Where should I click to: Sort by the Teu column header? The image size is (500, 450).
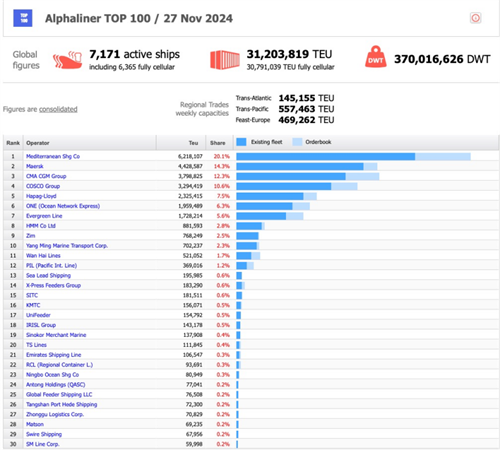(x=193, y=143)
